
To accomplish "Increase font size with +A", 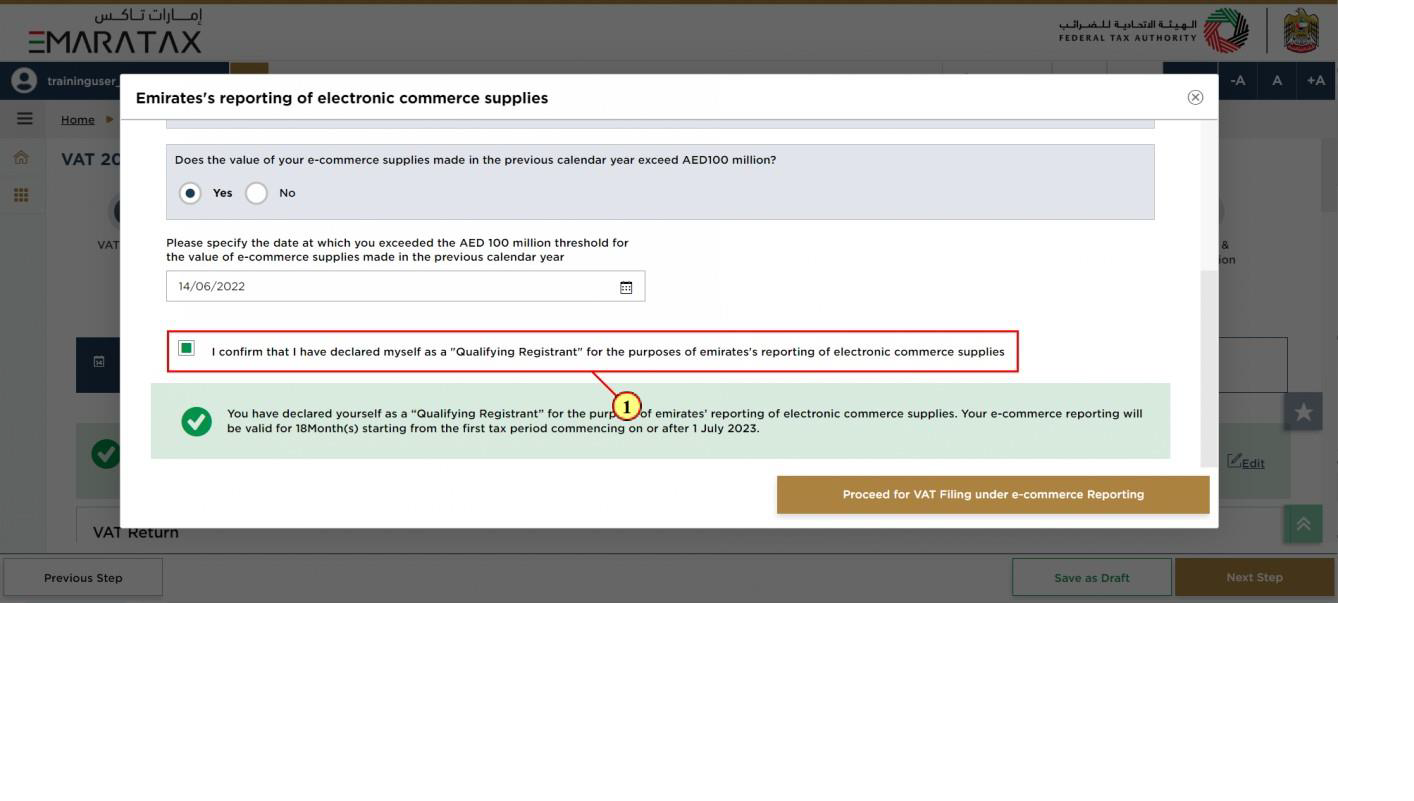I will click(x=1316, y=81).
